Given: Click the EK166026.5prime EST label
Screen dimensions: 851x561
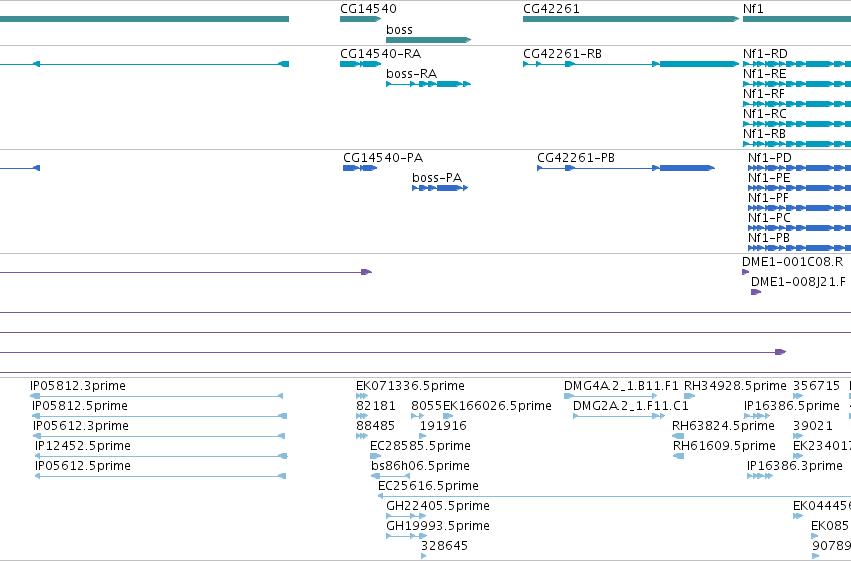Looking at the screenshot, I should [x=497, y=406].
